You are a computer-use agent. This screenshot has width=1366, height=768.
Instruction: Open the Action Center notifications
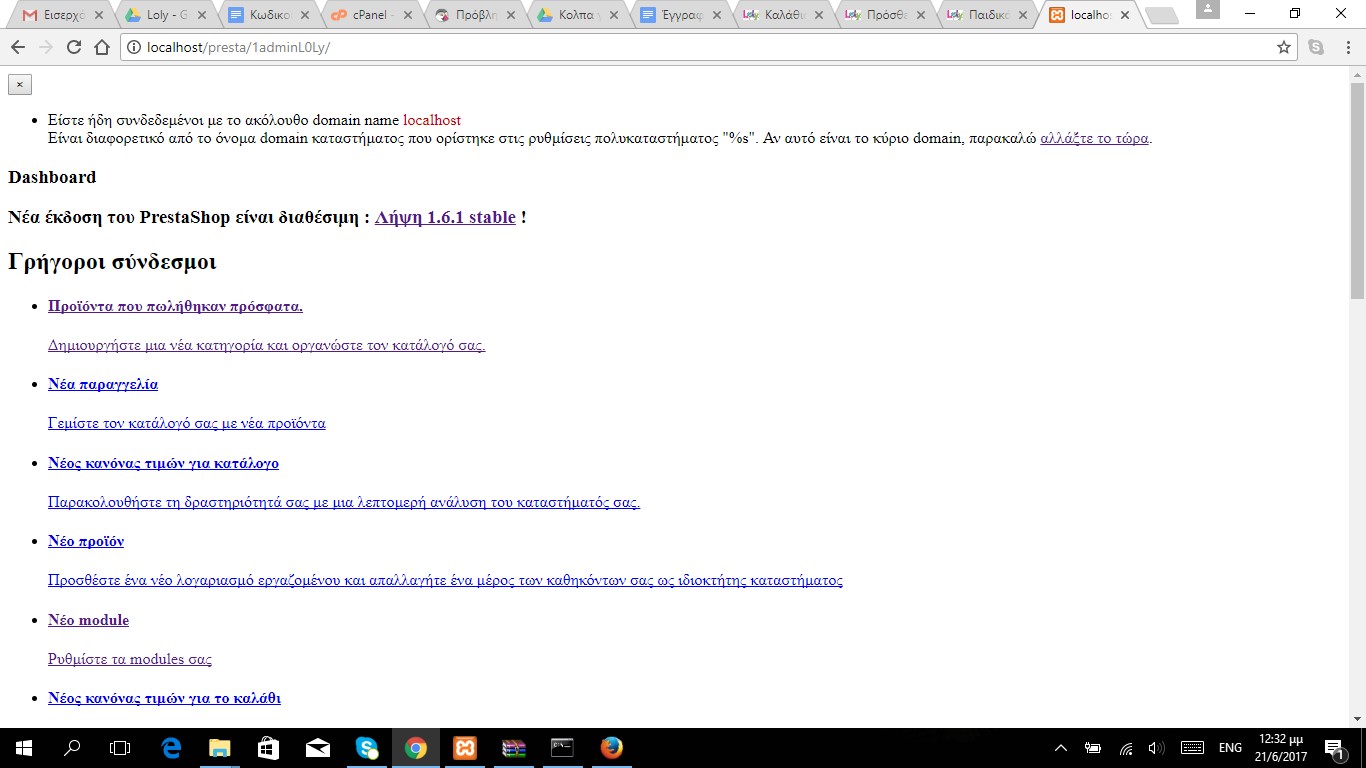click(1334, 748)
